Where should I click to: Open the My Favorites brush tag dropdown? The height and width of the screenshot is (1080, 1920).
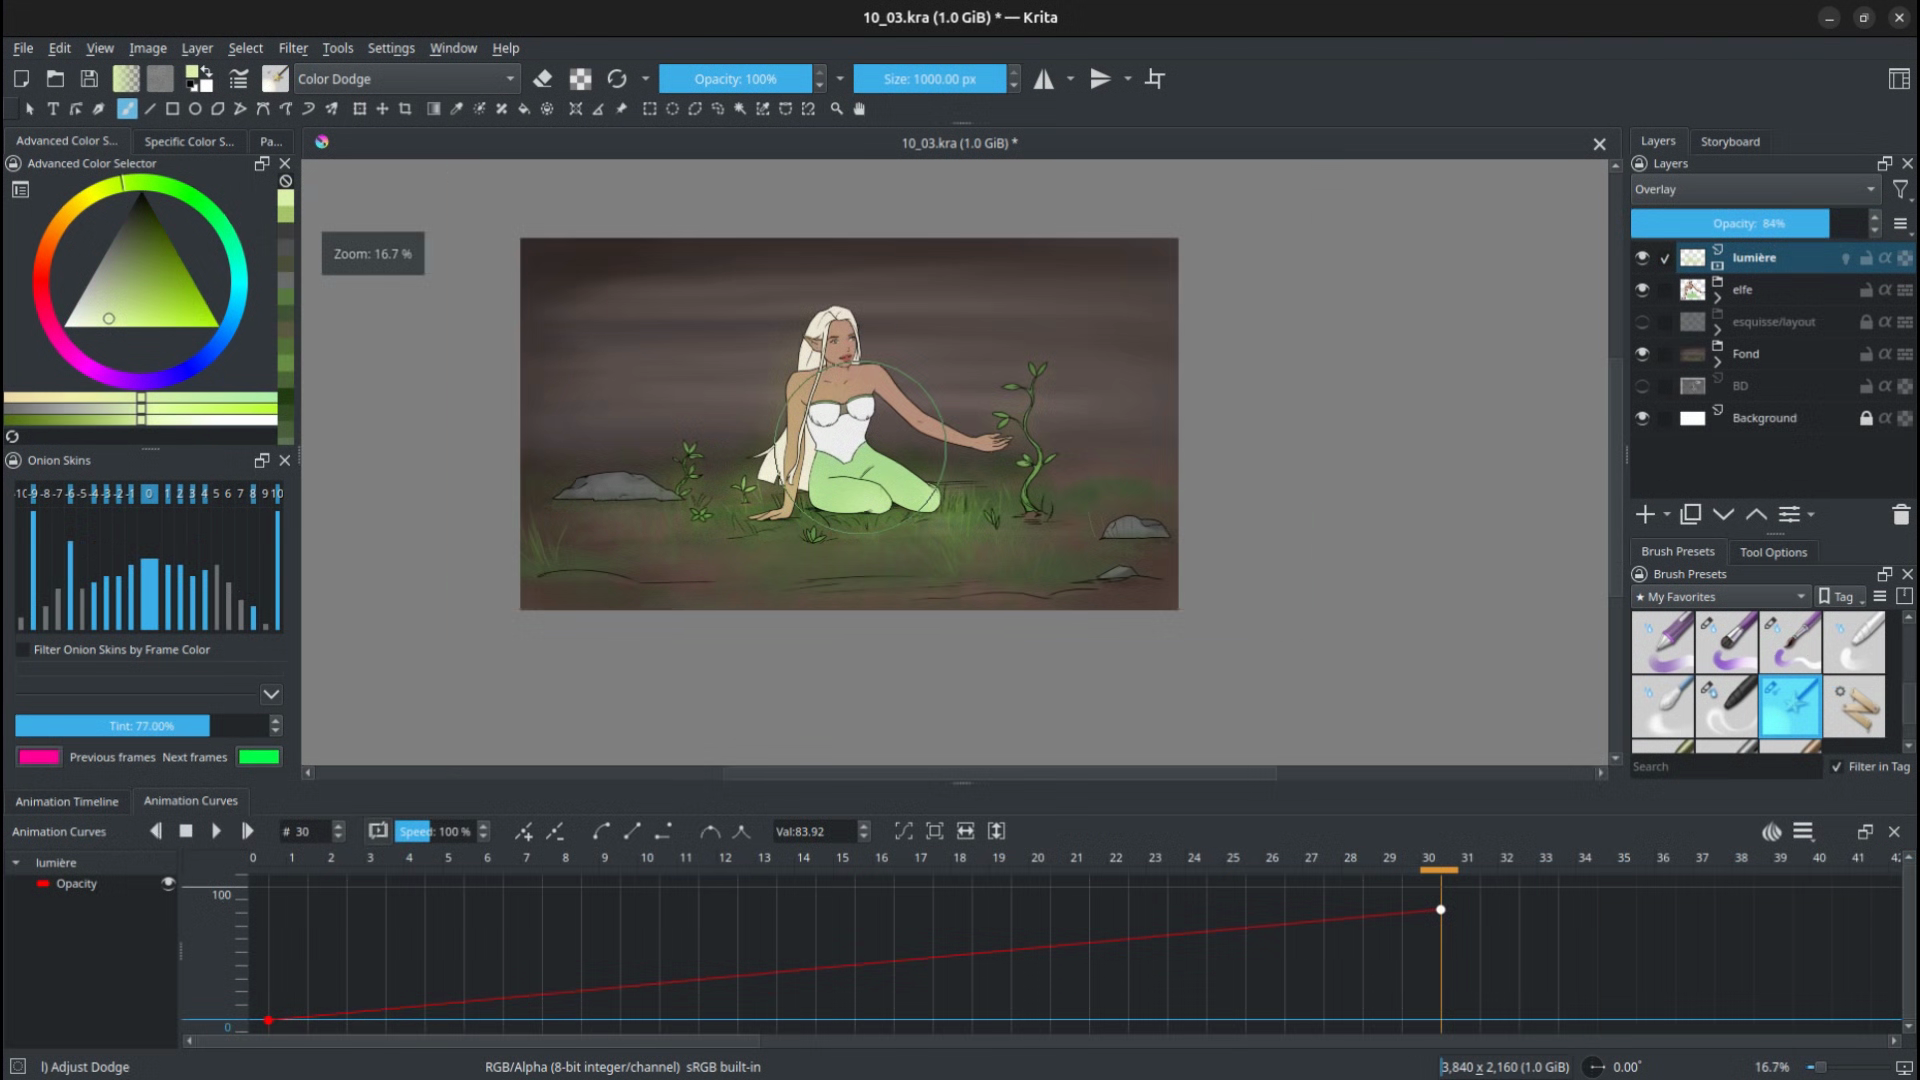pos(1720,596)
